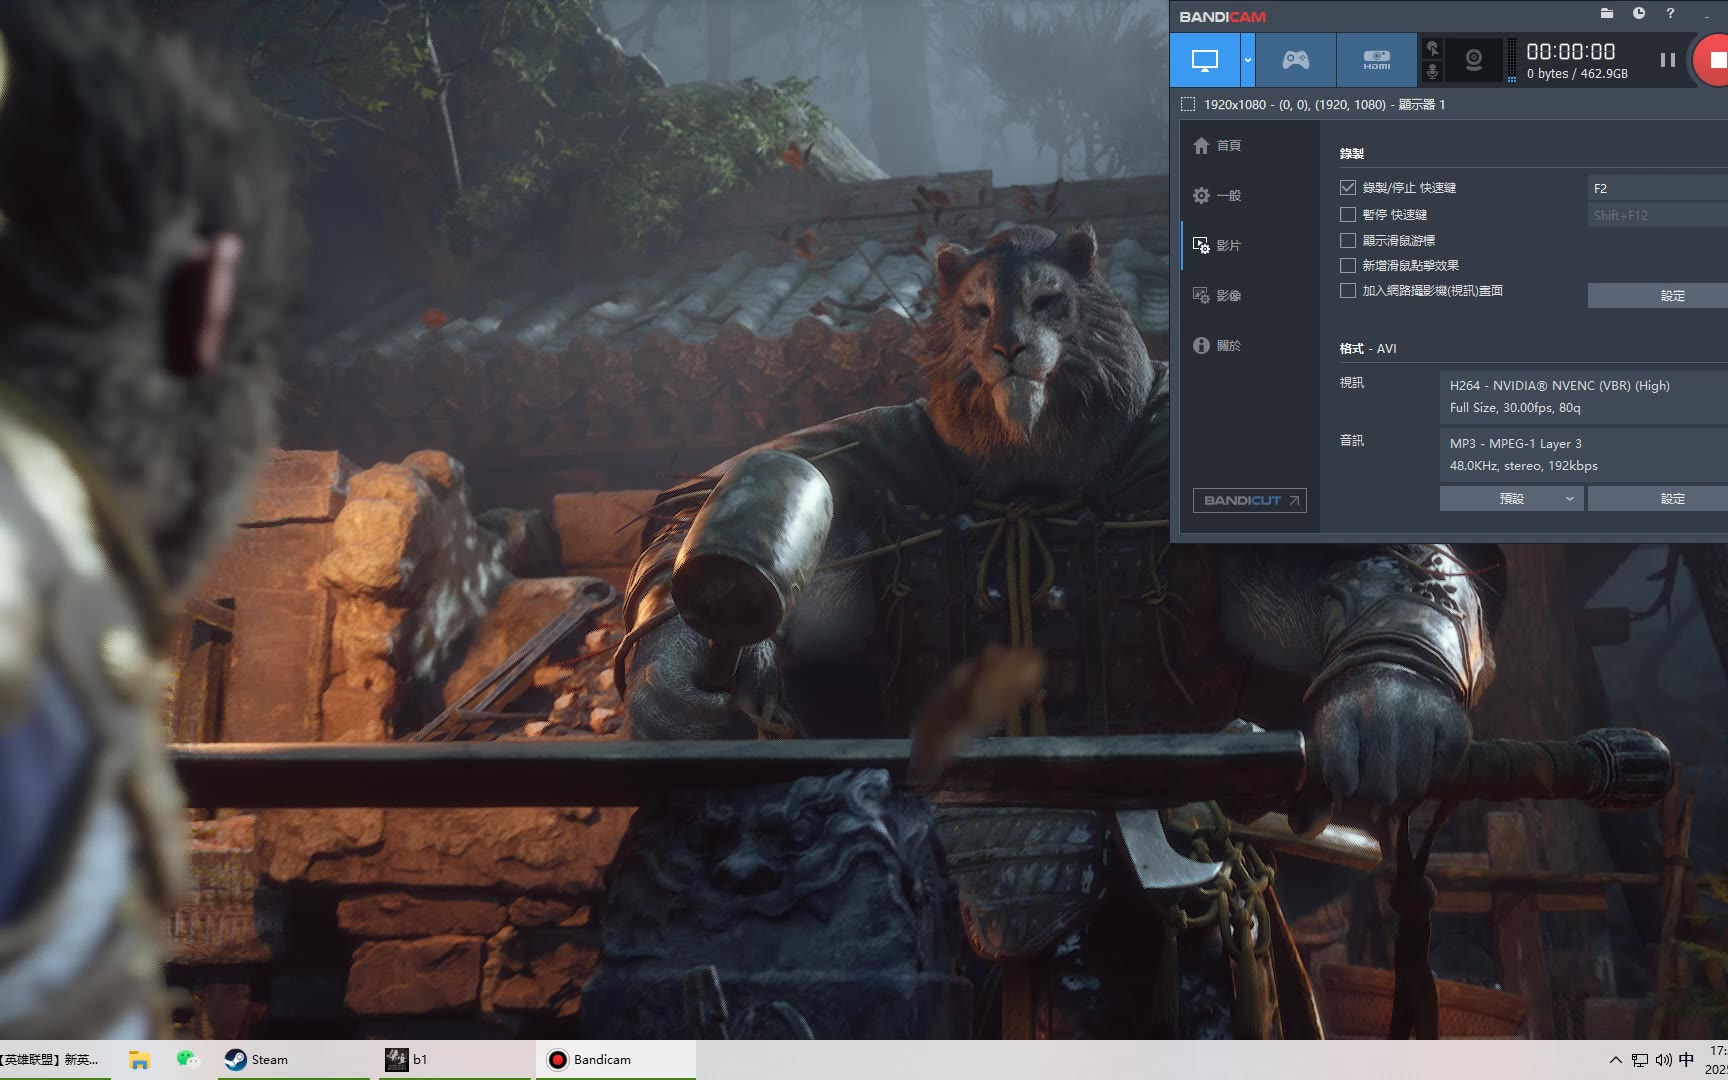Click the Shift+F12 pause hotkey field
This screenshot has height=1080, width=1728.
tap(1657, 215)
